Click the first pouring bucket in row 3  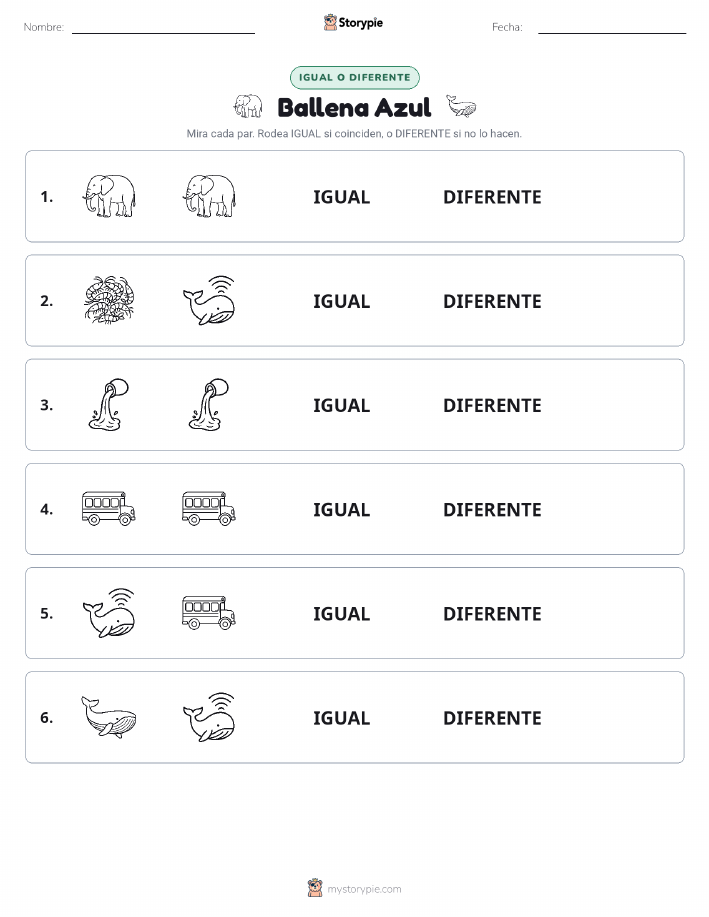pyautogui.click(x=109, y=405)
